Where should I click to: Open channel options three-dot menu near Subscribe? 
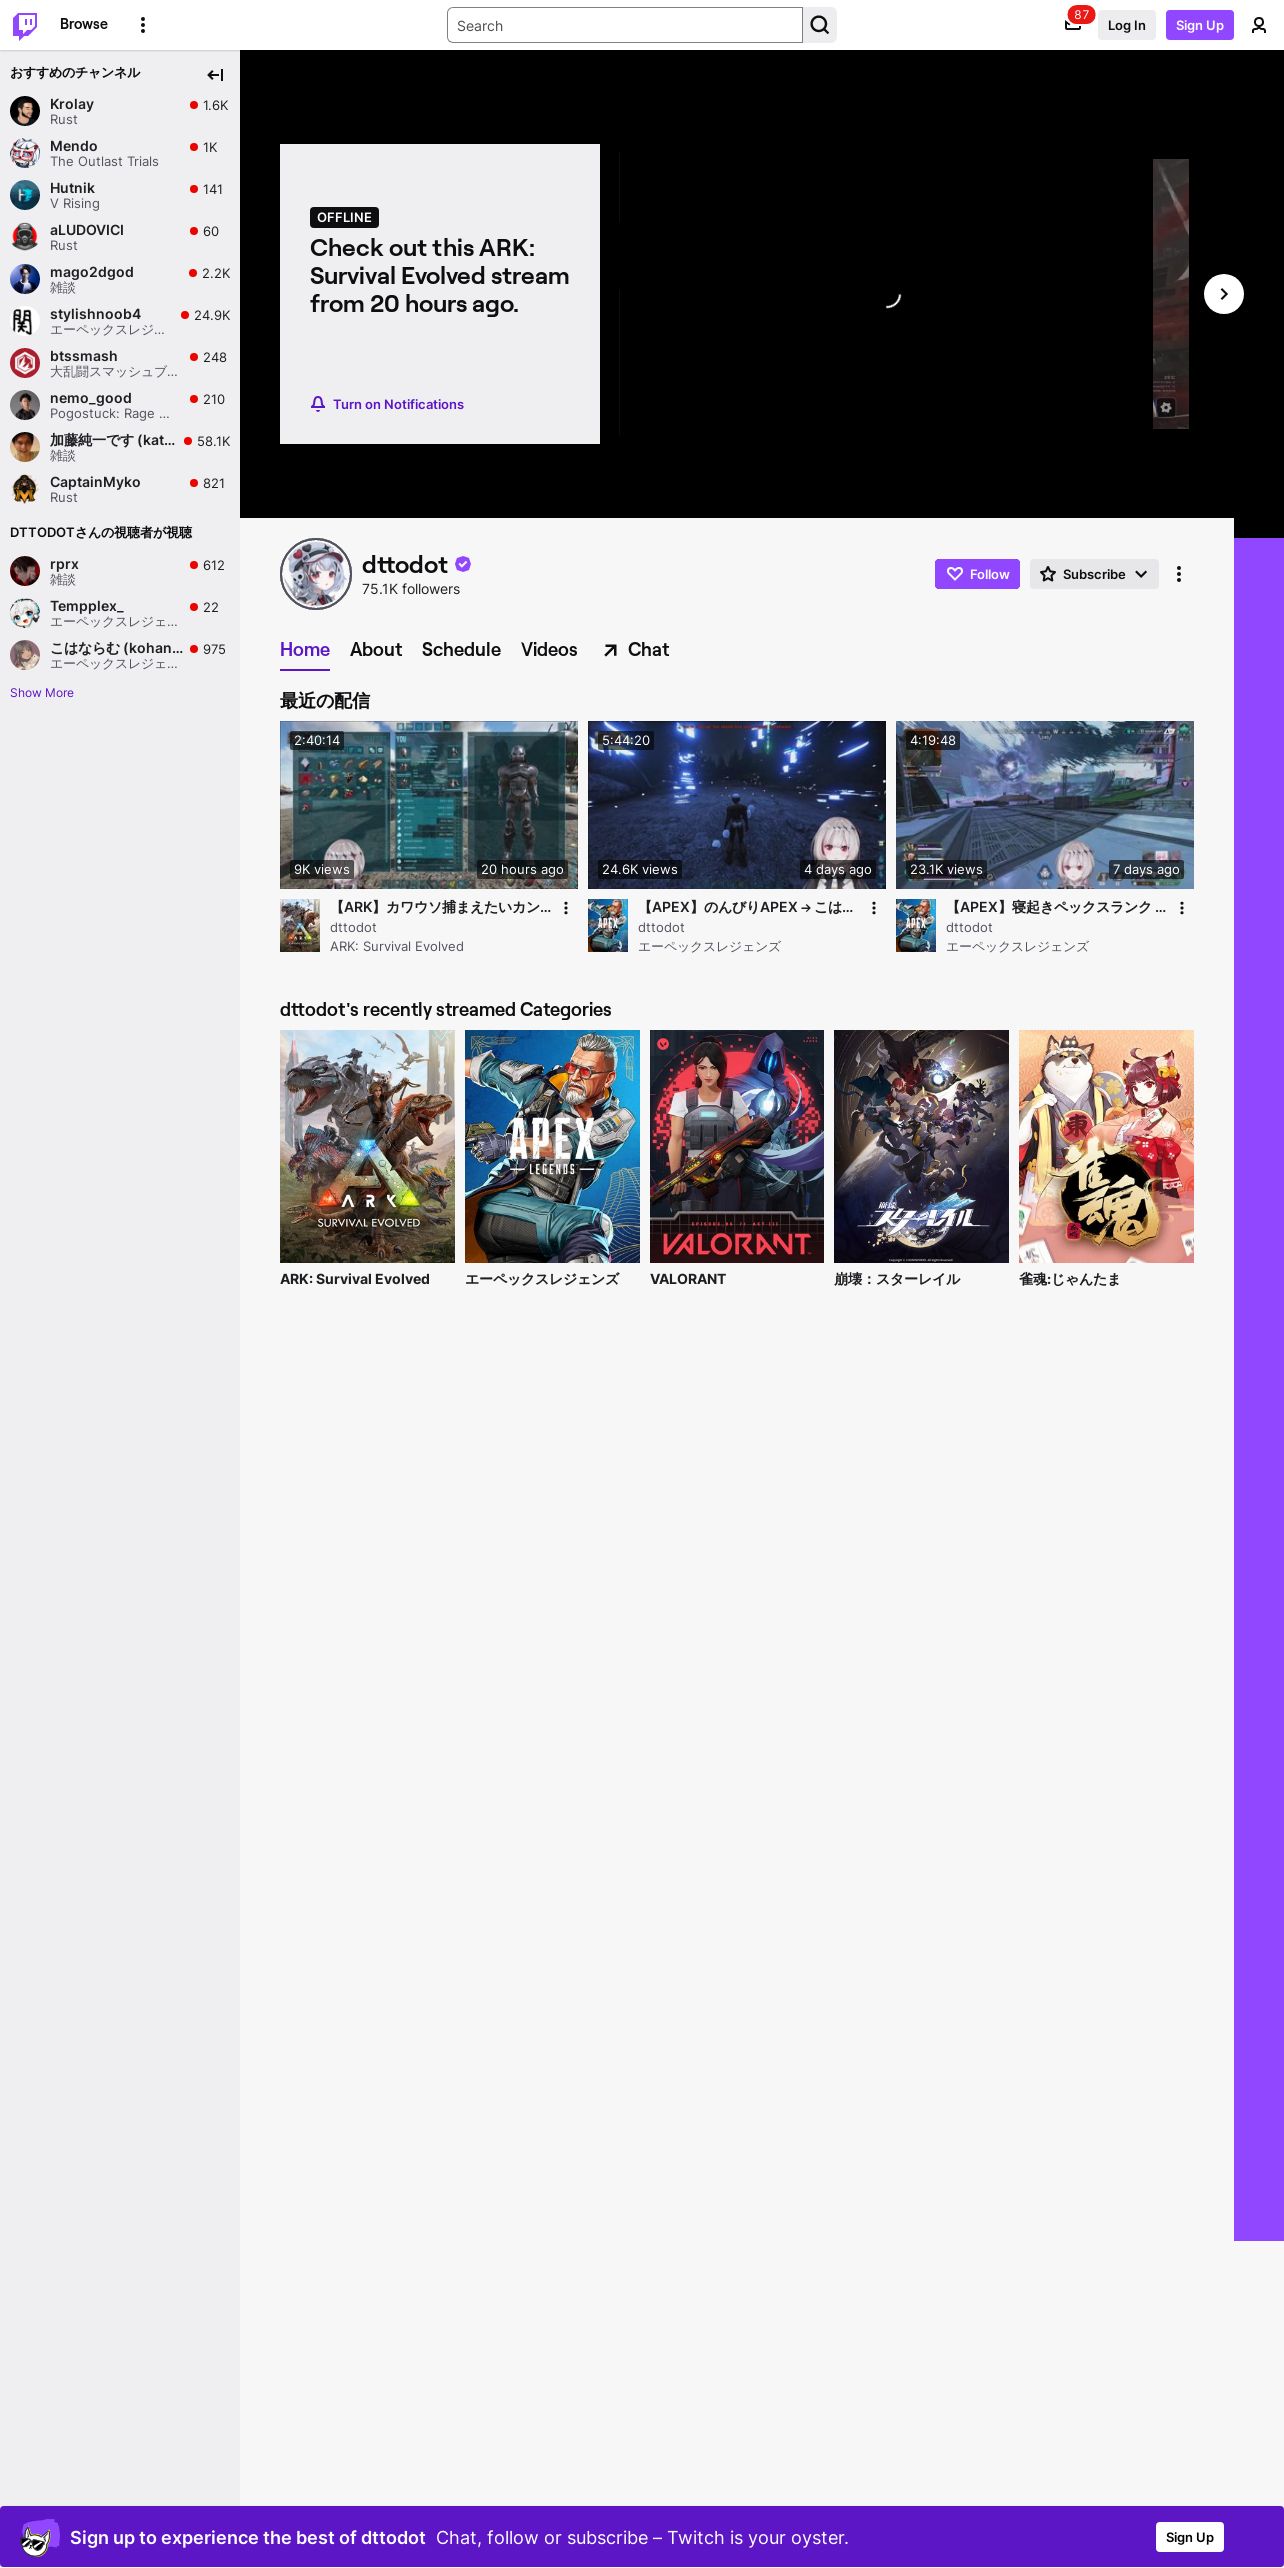click(x=1179, y=574)
